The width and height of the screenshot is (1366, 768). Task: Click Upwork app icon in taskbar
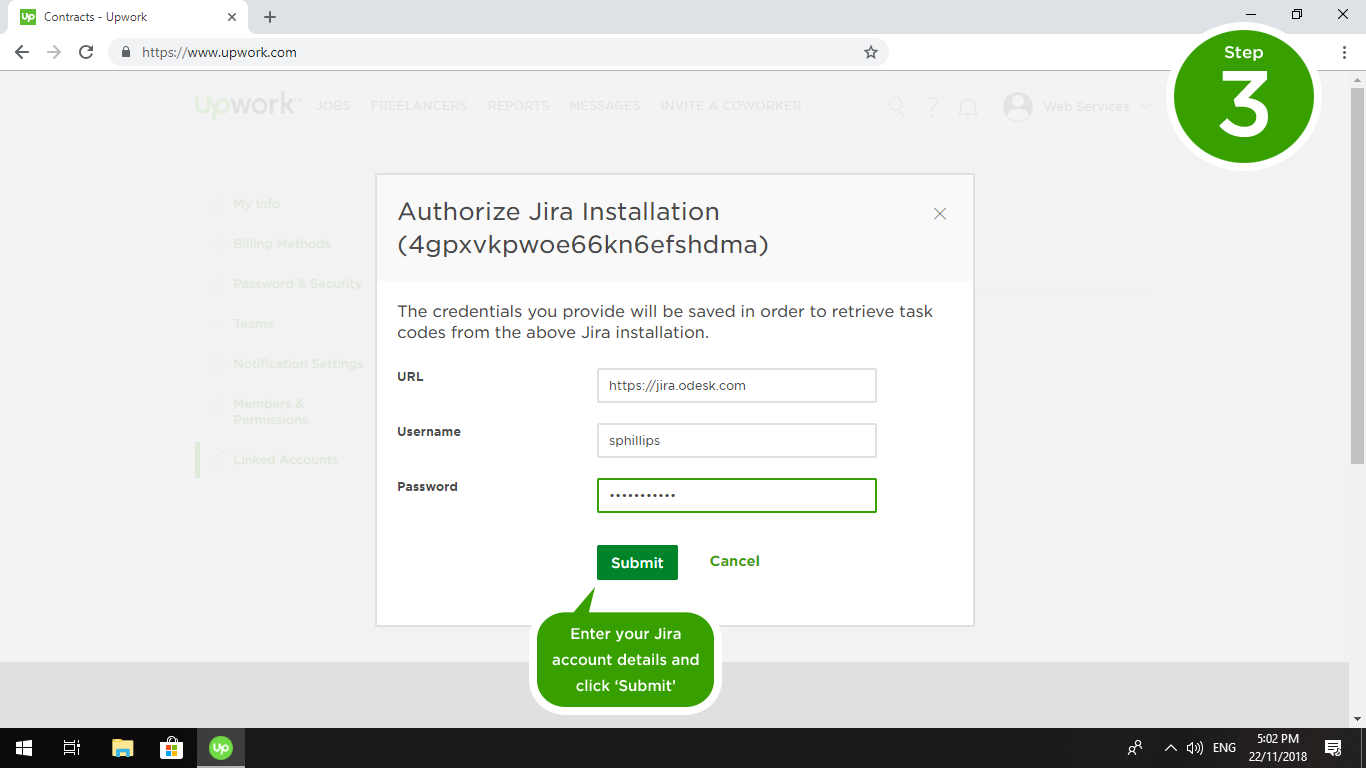pyautogui.click(x=220, y=748)
